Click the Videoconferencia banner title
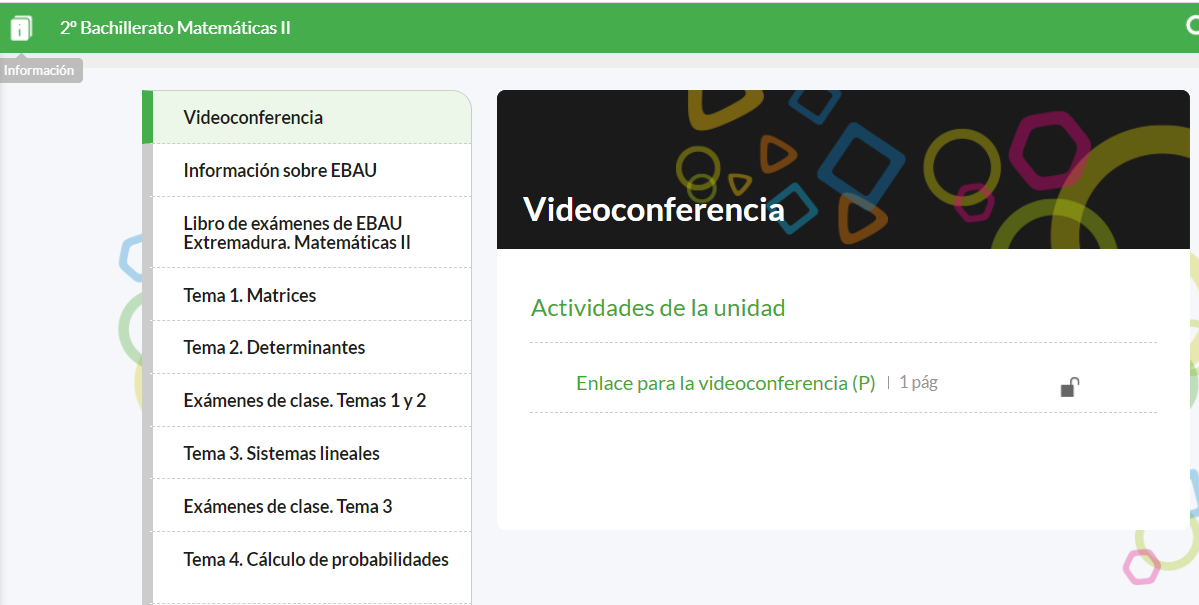The image size is (1199, 605). 654,210
